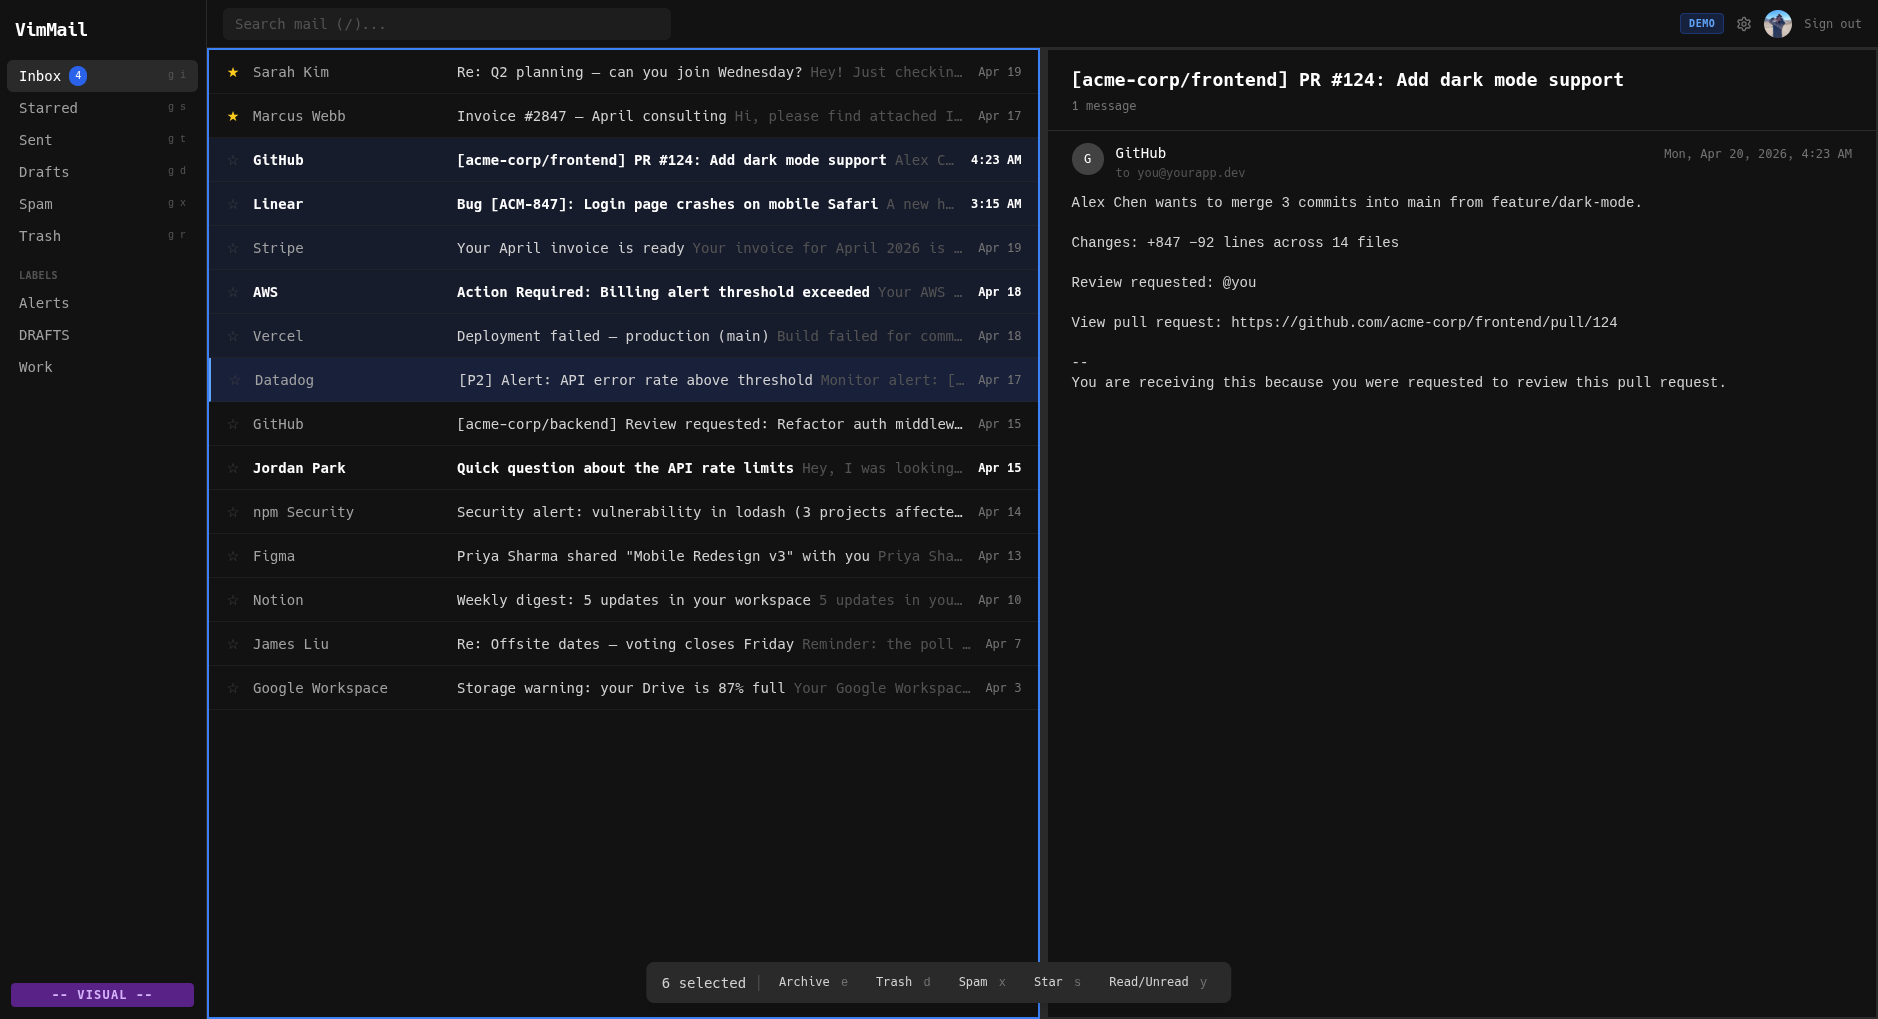The height and width of the screenshot is (1019, 1878).
Task: Open the Trash folder
Action: pos(39,236)
